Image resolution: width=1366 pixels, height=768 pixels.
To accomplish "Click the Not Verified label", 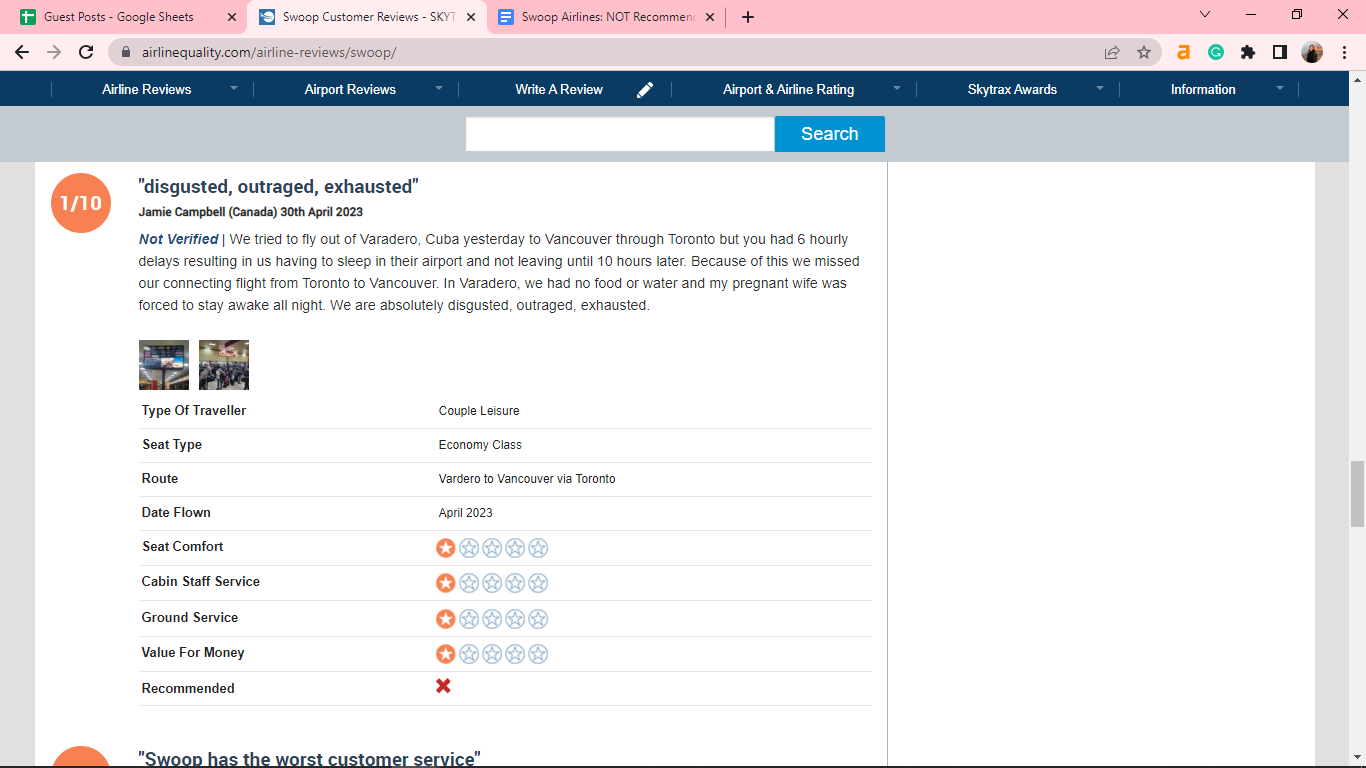I will coord(178,239).
